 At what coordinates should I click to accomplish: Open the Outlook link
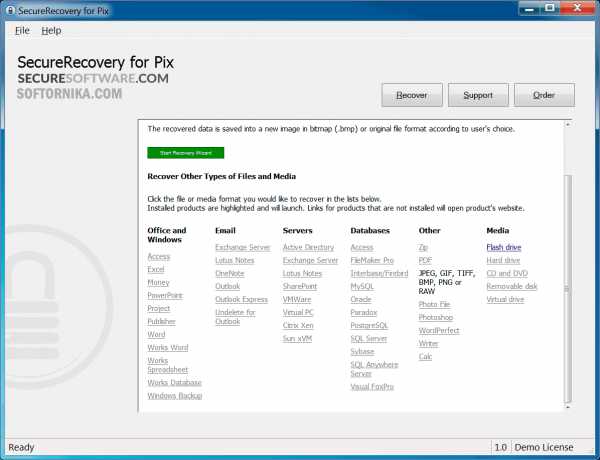pos(228,286)
